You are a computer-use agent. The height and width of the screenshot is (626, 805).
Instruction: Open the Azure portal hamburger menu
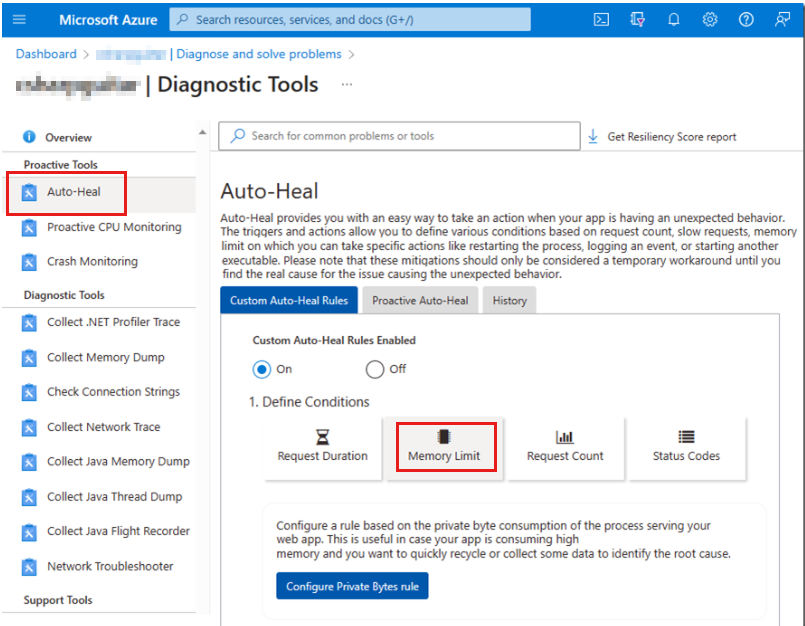click(x=18, y=18)
